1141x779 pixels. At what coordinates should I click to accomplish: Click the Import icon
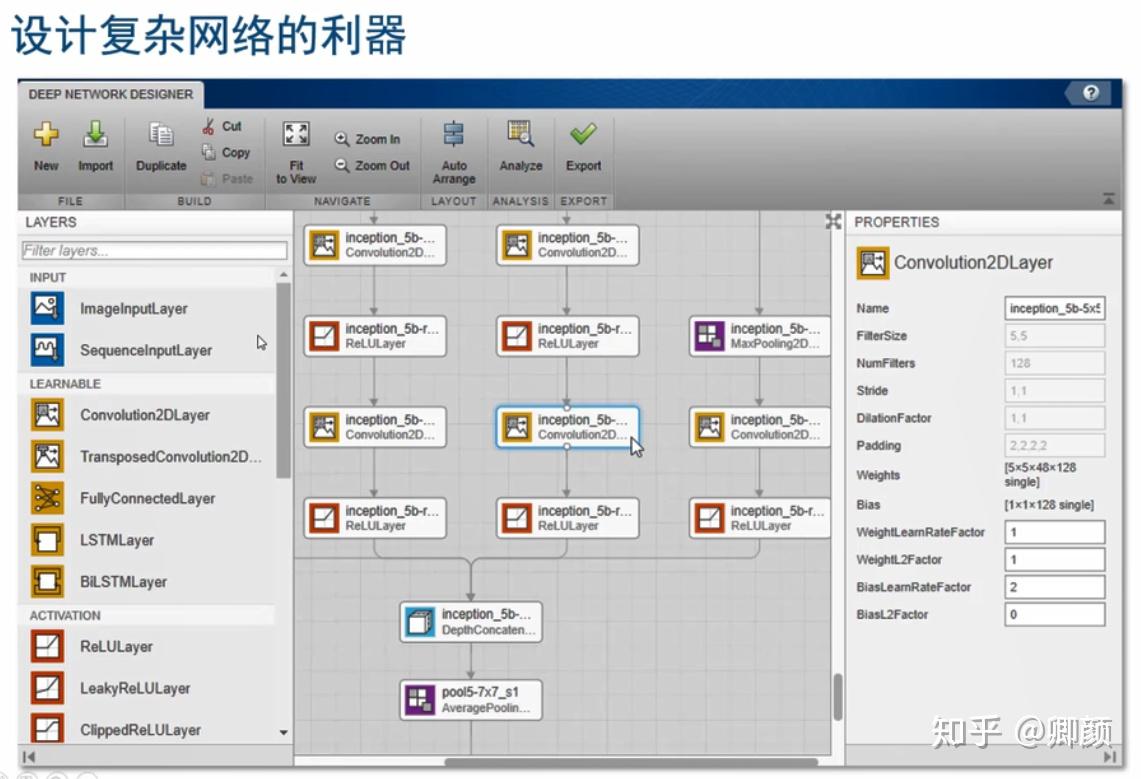tap(95, 140)
